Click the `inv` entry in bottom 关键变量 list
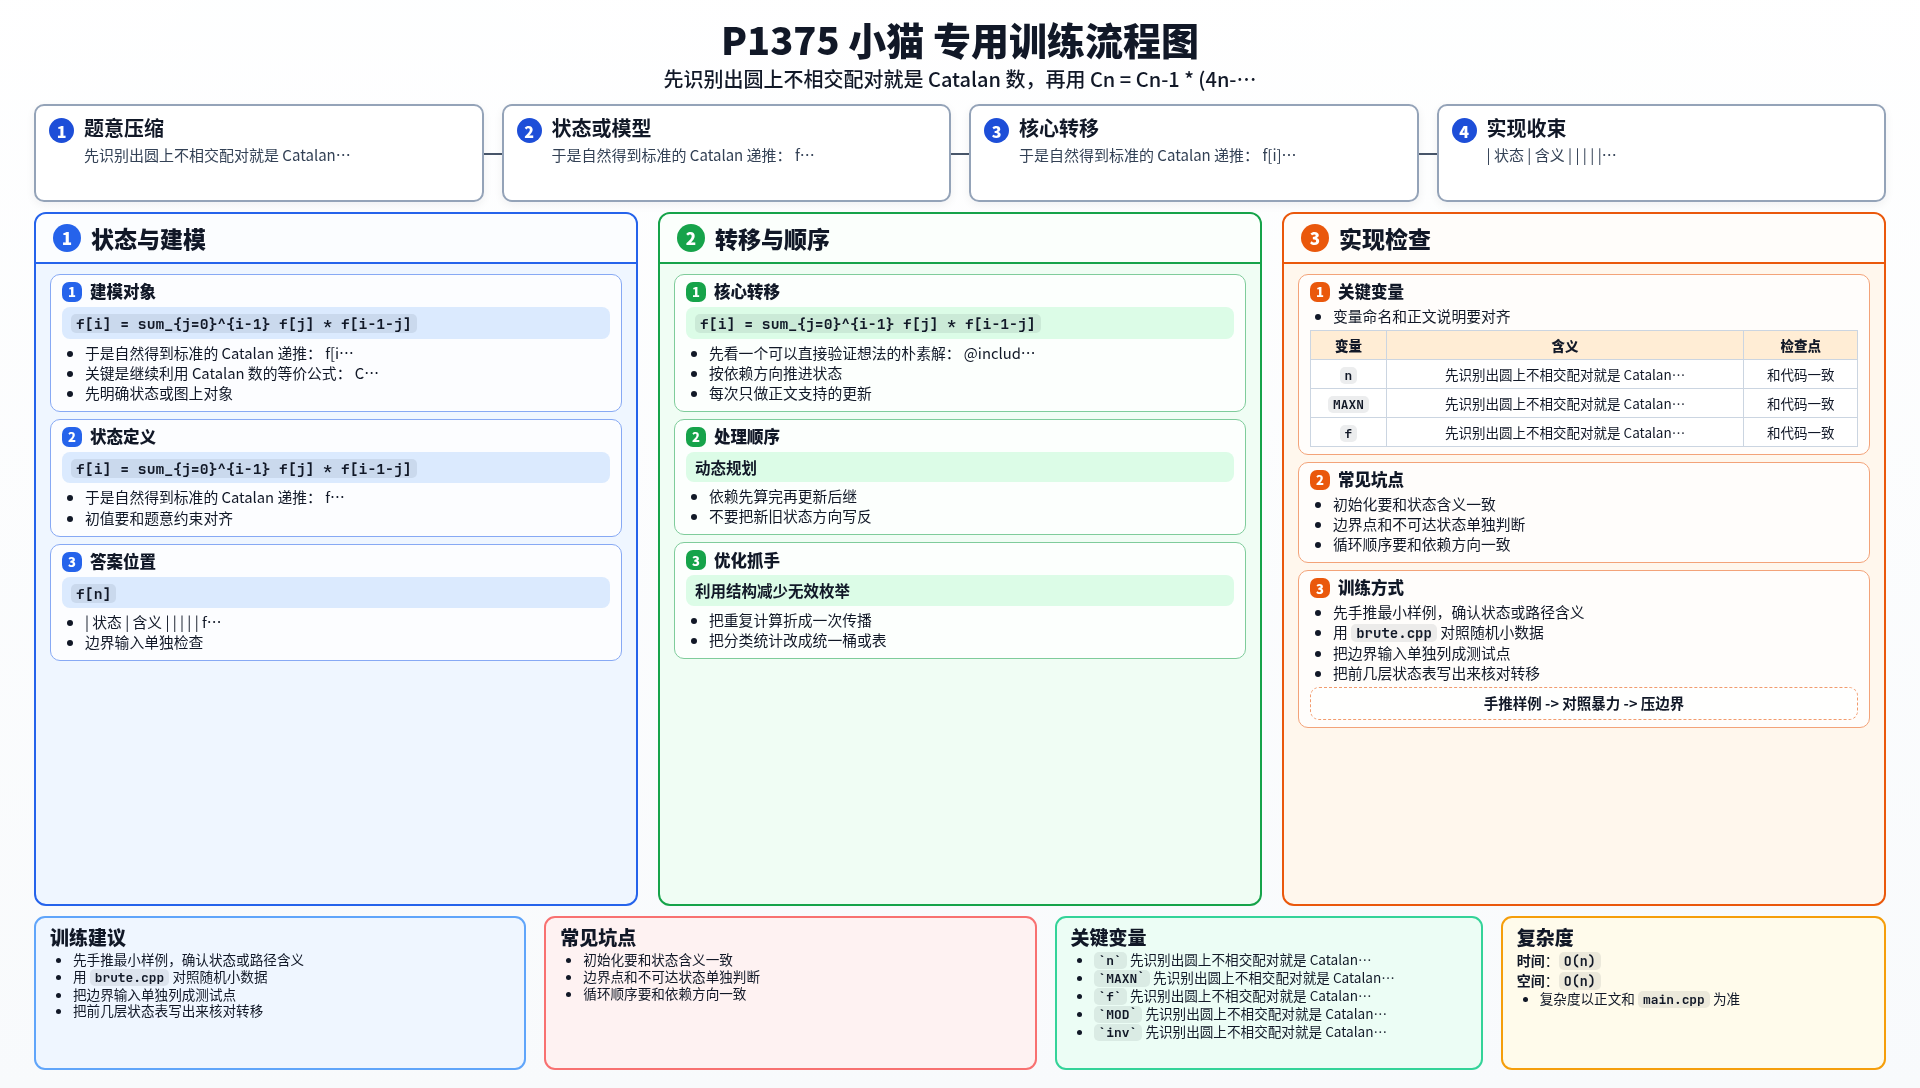The height and width of the screenshot is (1088, 1920). point(1240,1032)
